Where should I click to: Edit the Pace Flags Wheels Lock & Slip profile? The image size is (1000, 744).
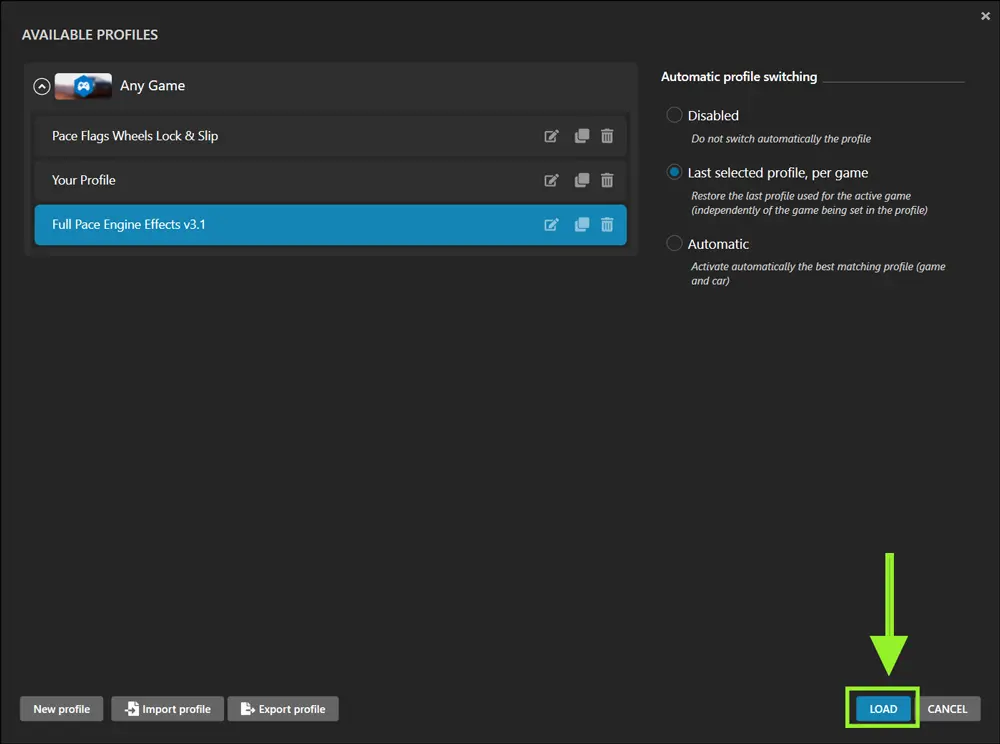click(551, 136)
